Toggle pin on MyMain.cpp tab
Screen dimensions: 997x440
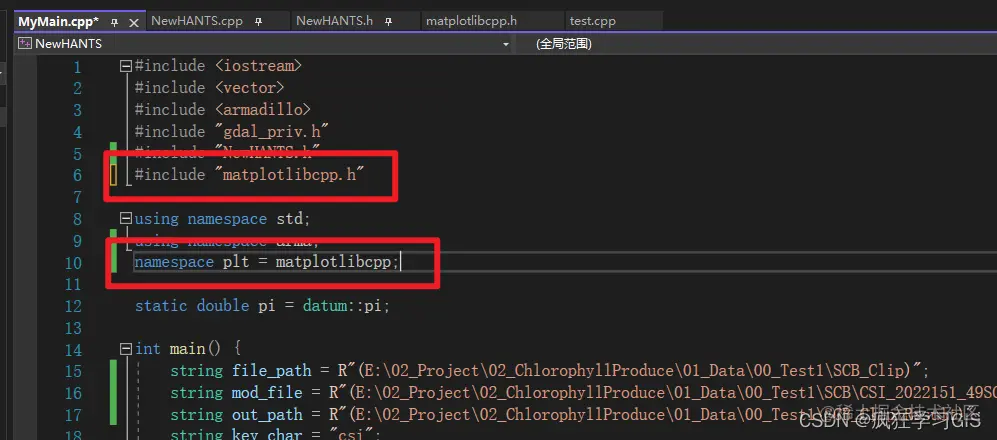(114, 22)
